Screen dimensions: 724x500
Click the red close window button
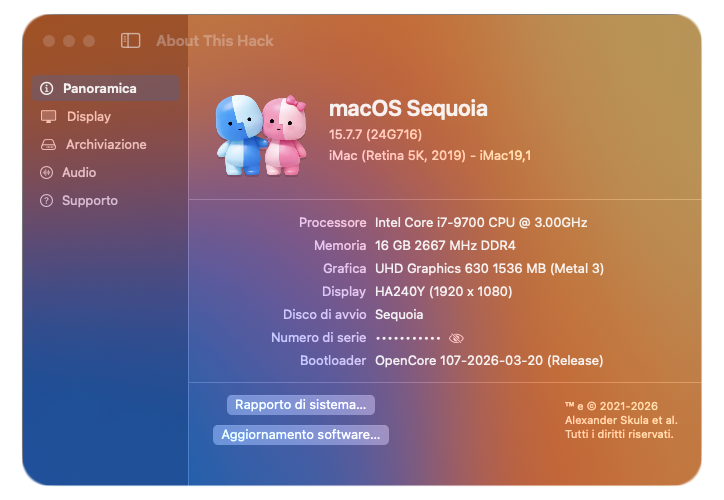click(48, 41)
